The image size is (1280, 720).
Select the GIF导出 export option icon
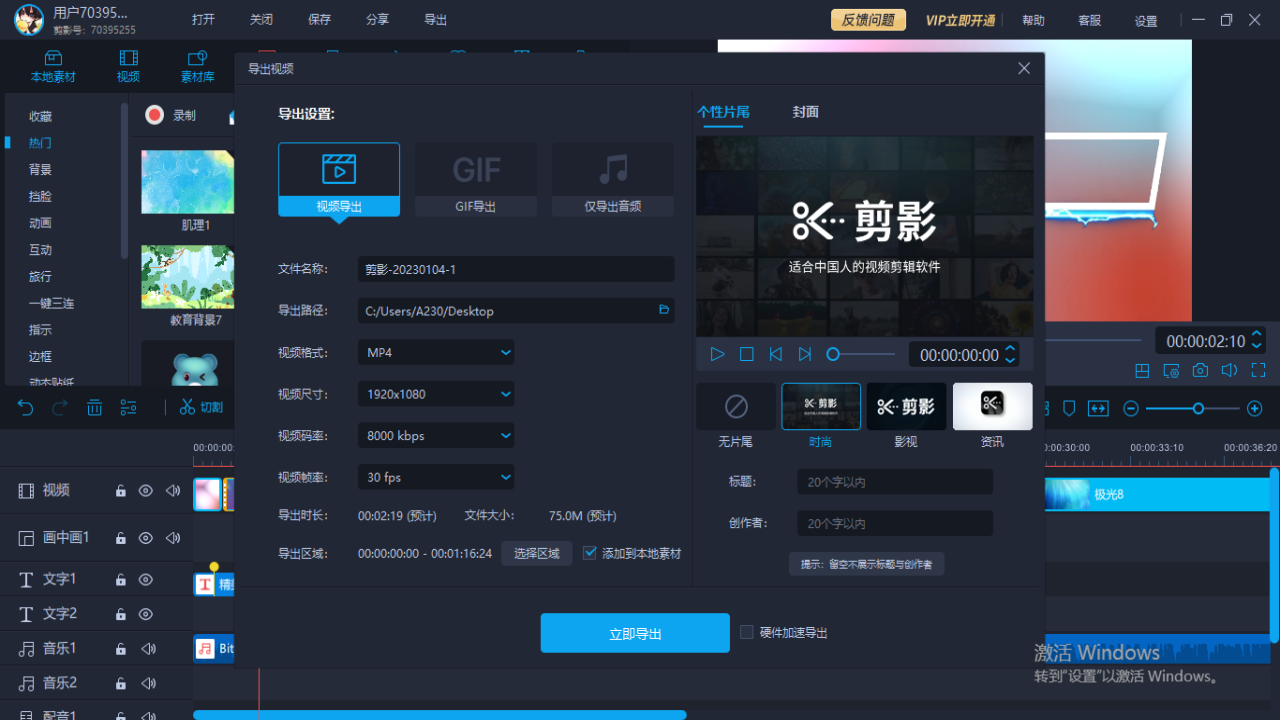point(475,170)
